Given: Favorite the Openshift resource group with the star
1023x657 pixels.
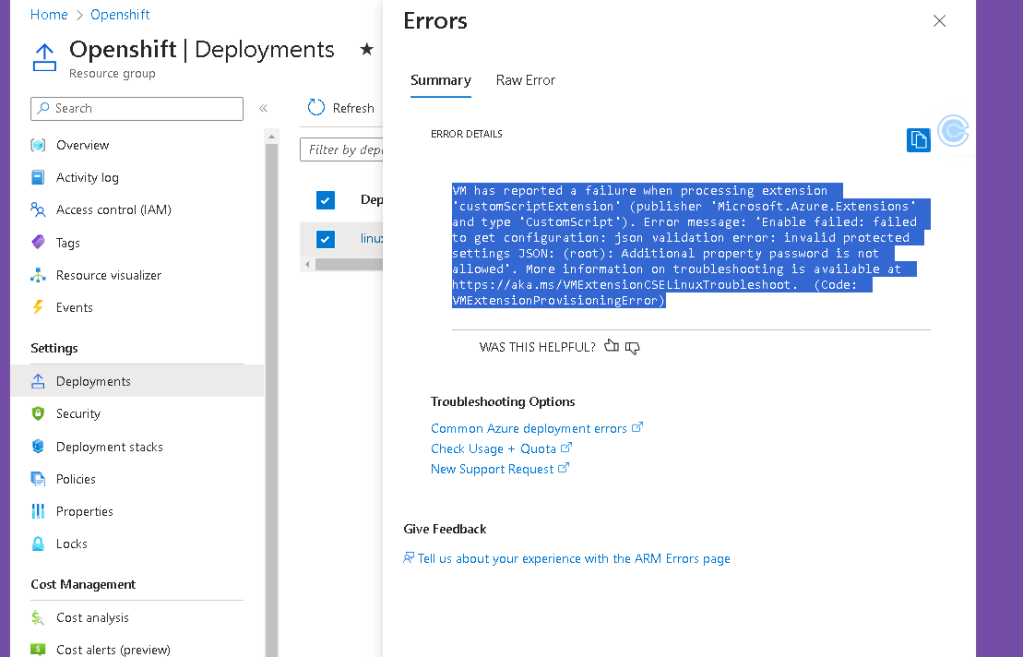Looking at the screenshot, I should 367,49.
